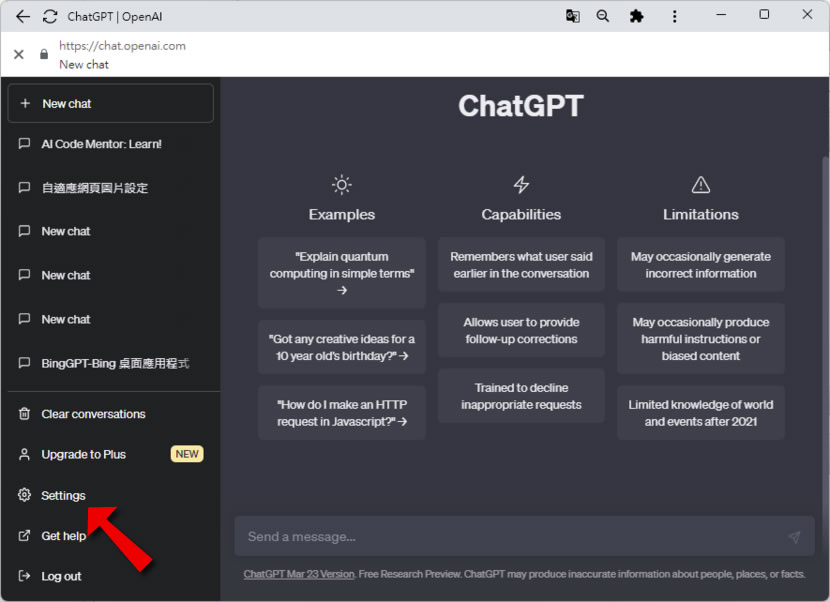
Task: Click chat bubble icon beside AI Code Mentor
Action: point(24,143)
